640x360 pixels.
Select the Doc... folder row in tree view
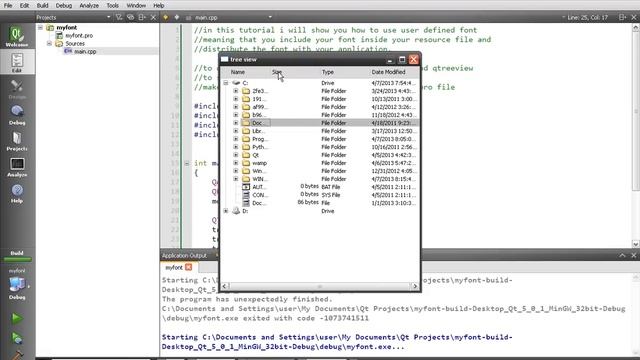tap(319, 123)
